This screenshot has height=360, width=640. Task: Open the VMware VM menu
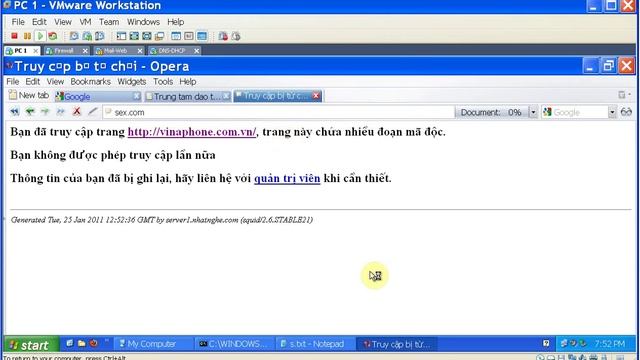coord(85,22)
